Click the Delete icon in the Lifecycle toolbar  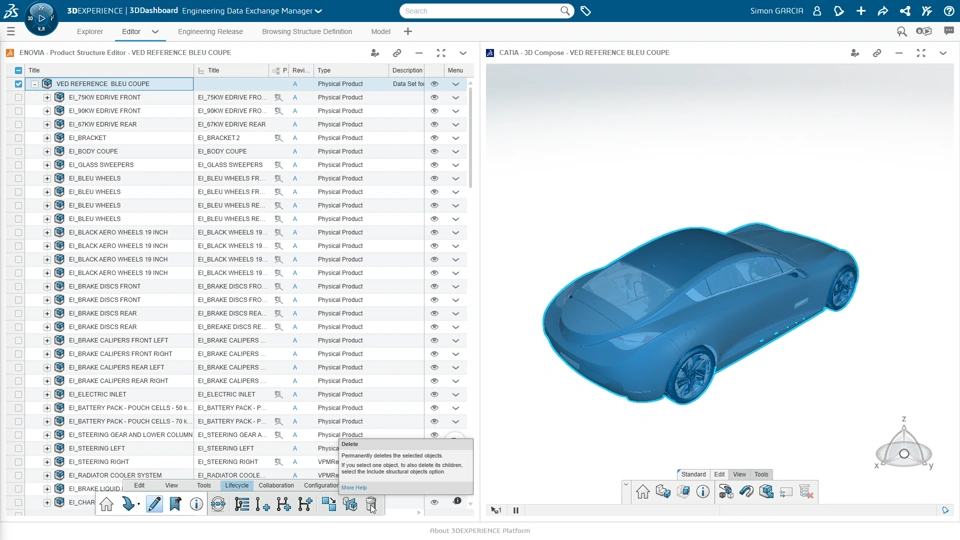(x=371, y=504)
